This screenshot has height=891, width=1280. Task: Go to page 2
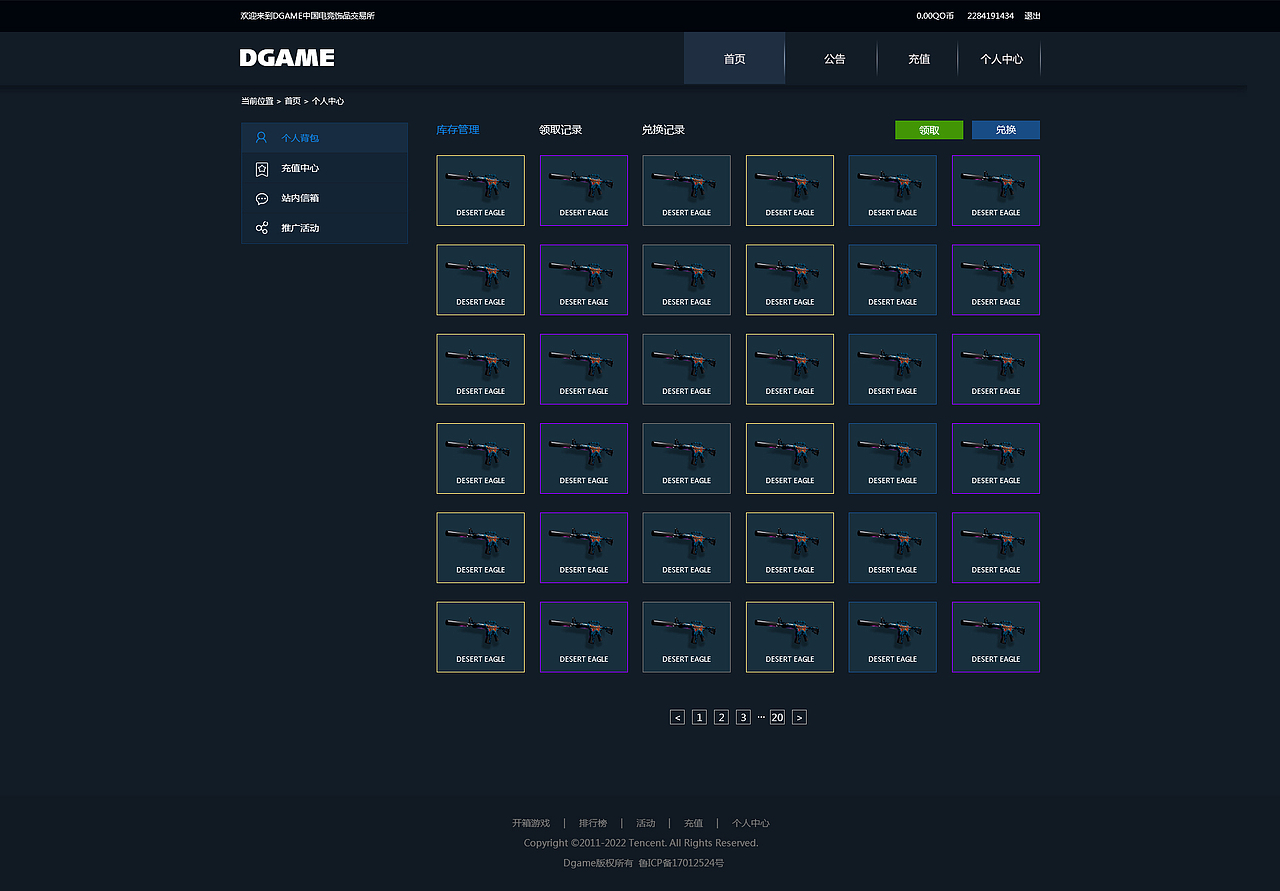click(721, 717)
